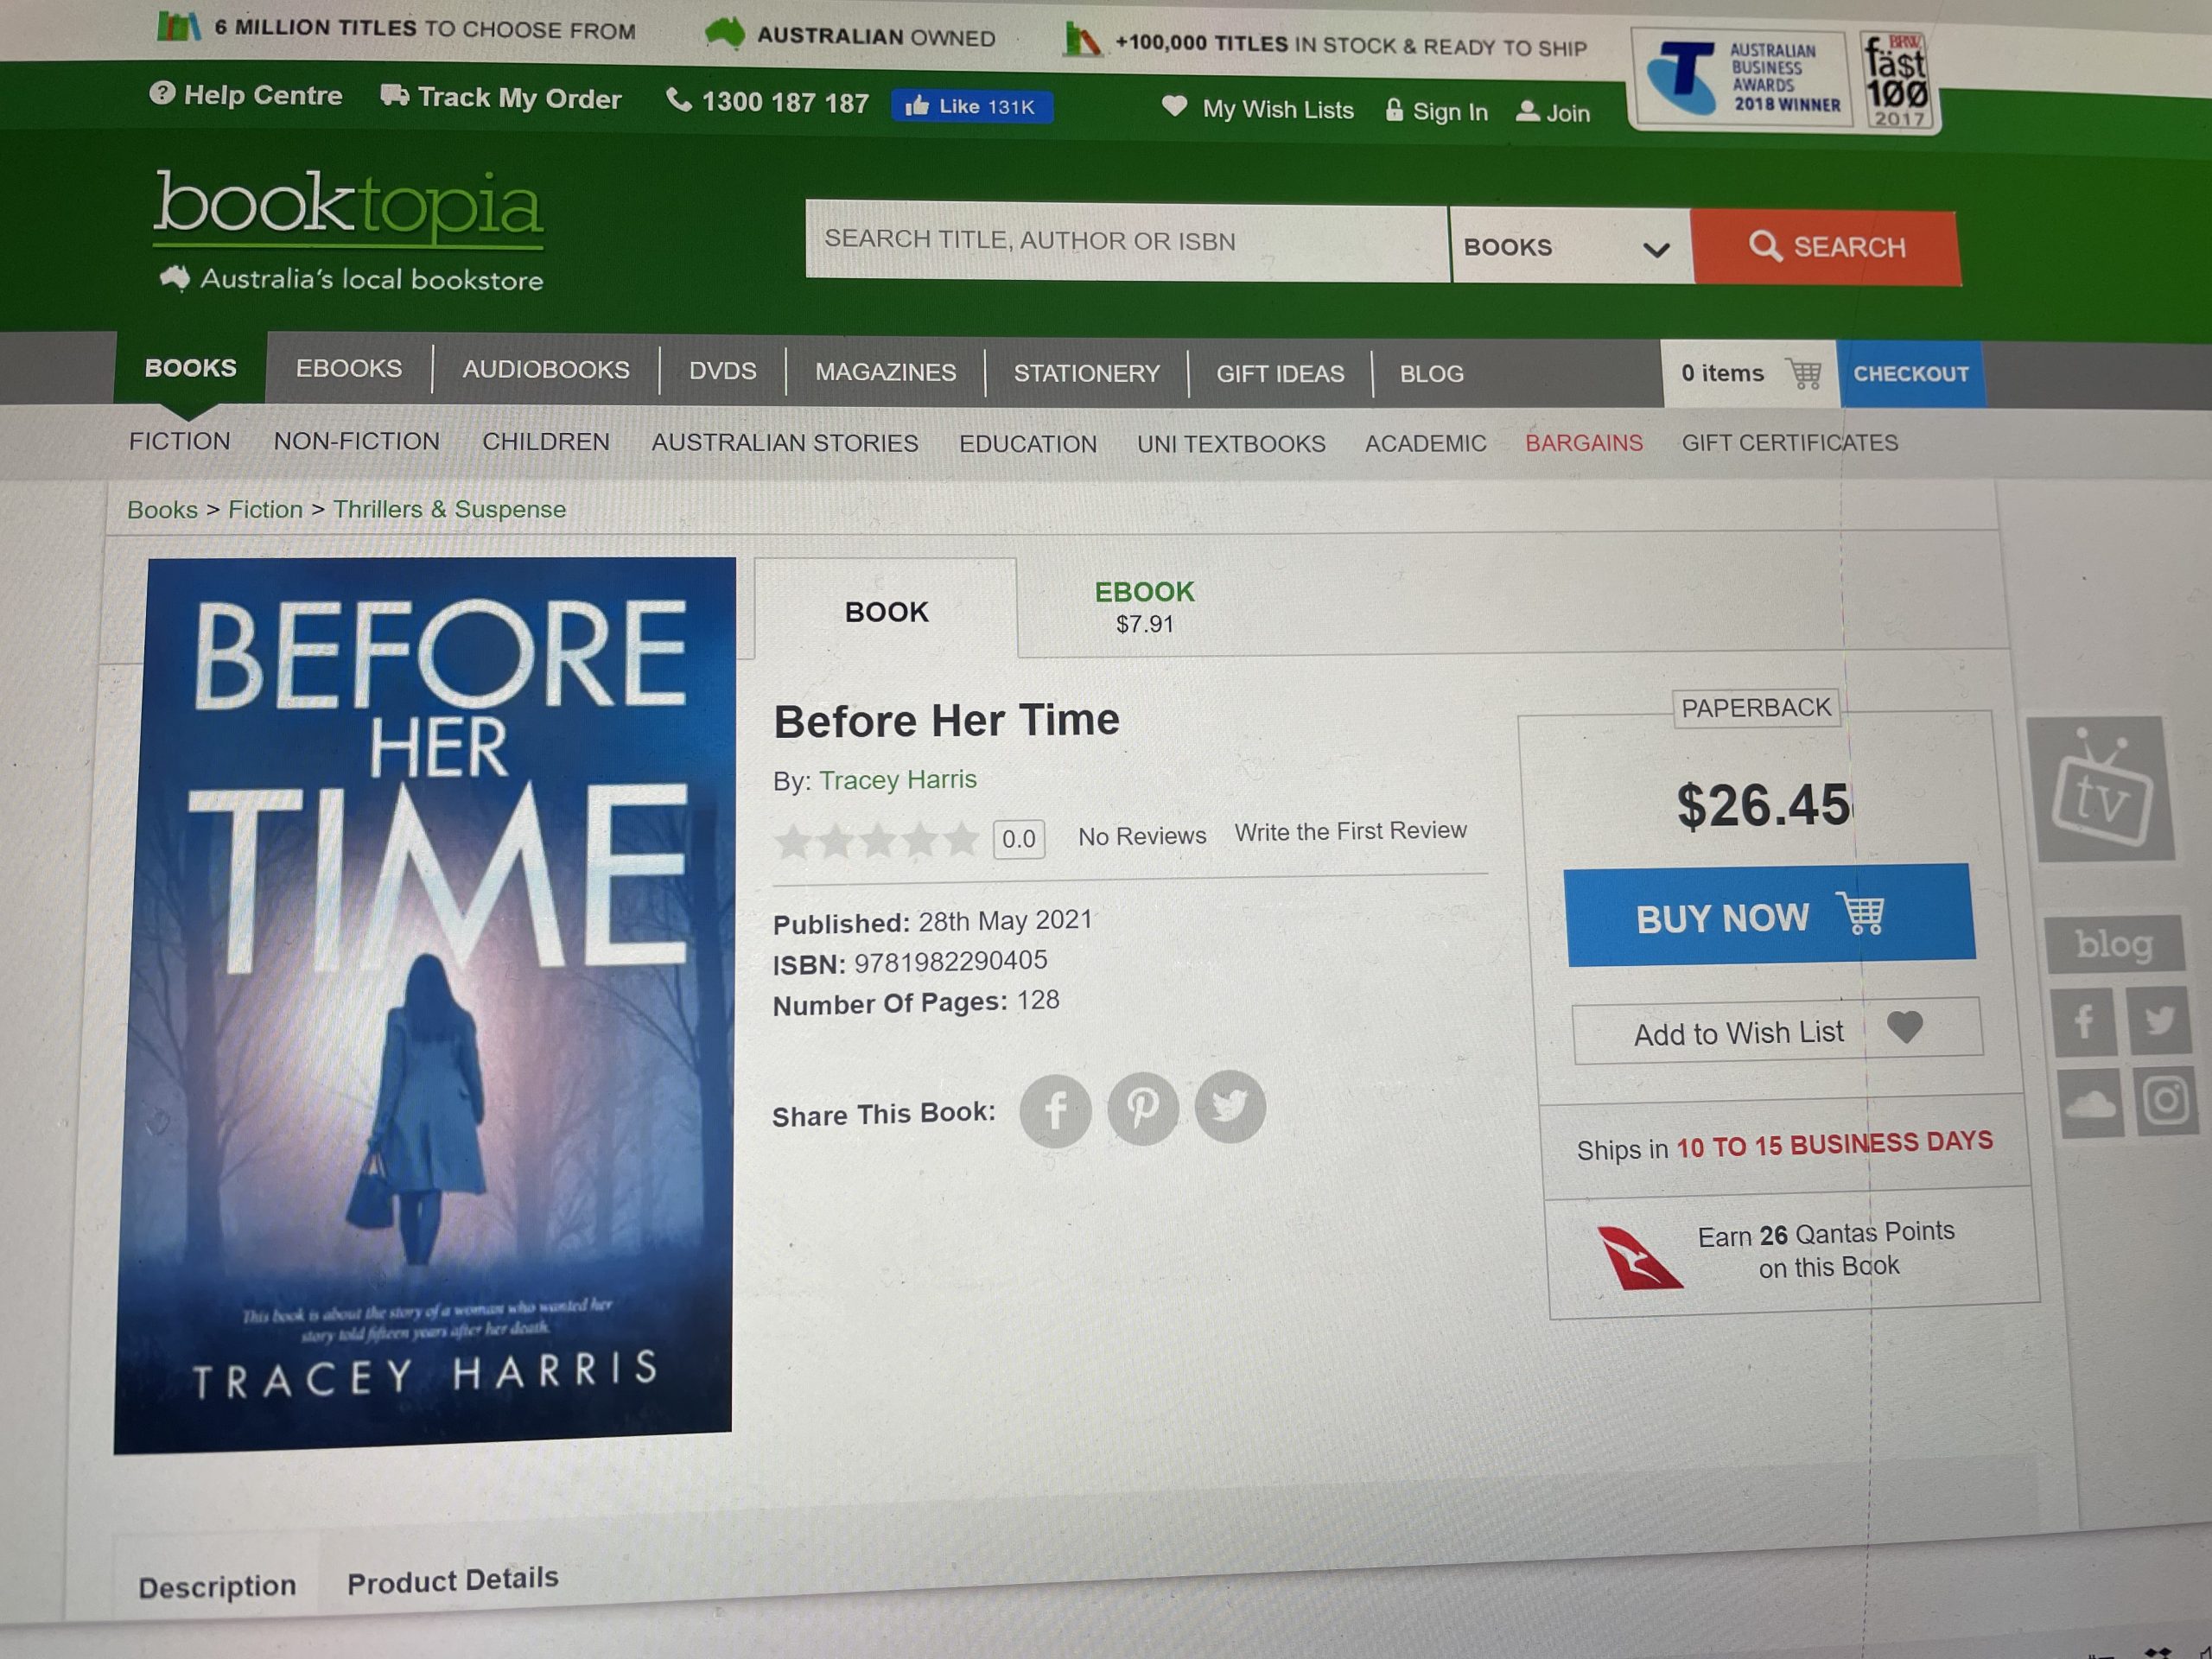2212x1659 pixels.
Task: Open author link Tracey Harris
Action: tap(898, 780)
